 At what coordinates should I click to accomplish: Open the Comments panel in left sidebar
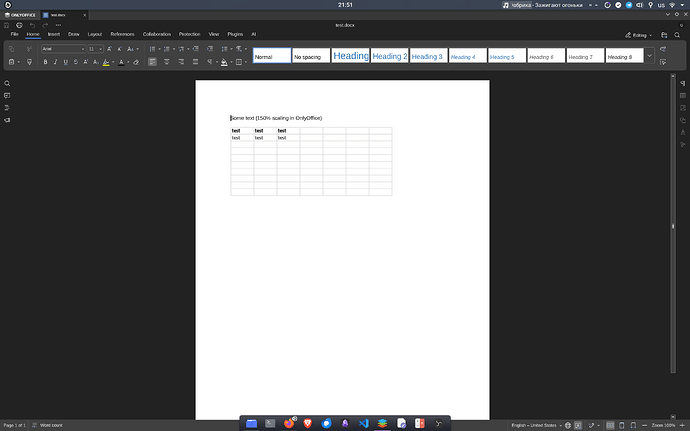click(7, 96)
